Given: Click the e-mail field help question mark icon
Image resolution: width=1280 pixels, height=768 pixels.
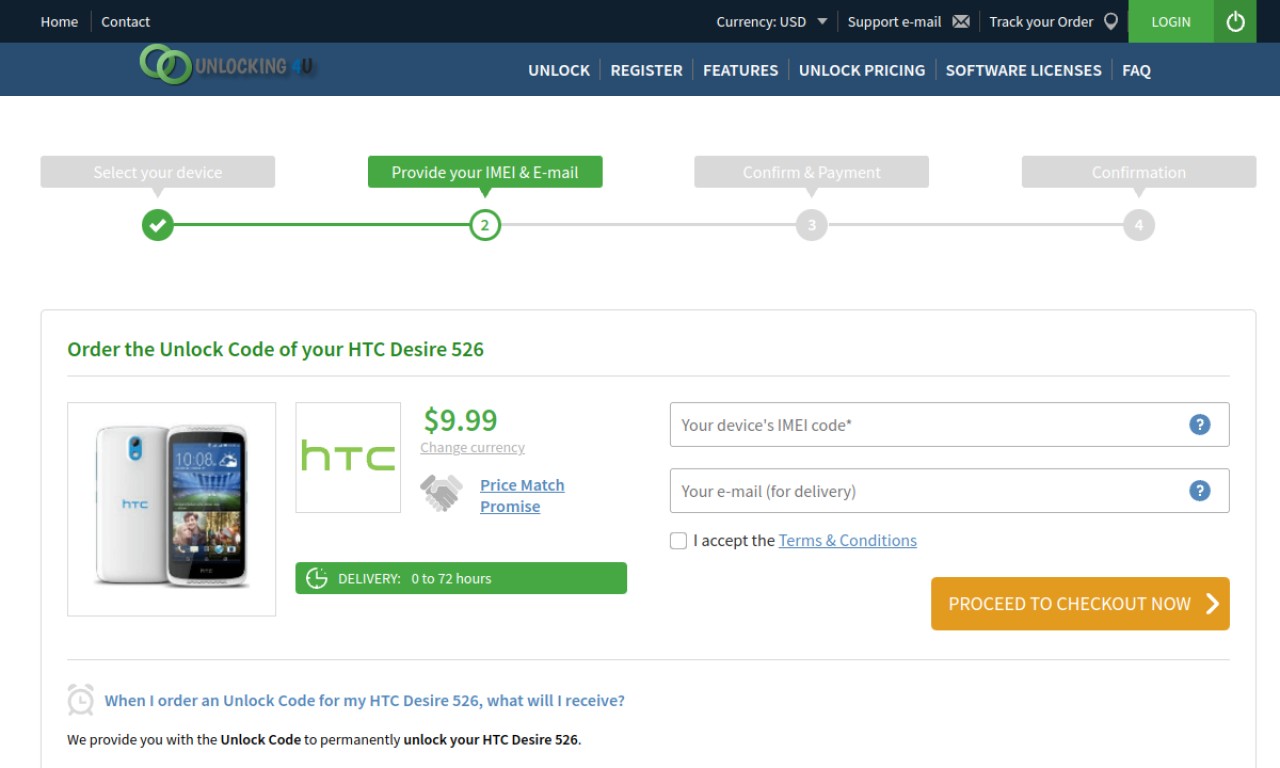Looking at the screenshot, I should [1200, 491].
